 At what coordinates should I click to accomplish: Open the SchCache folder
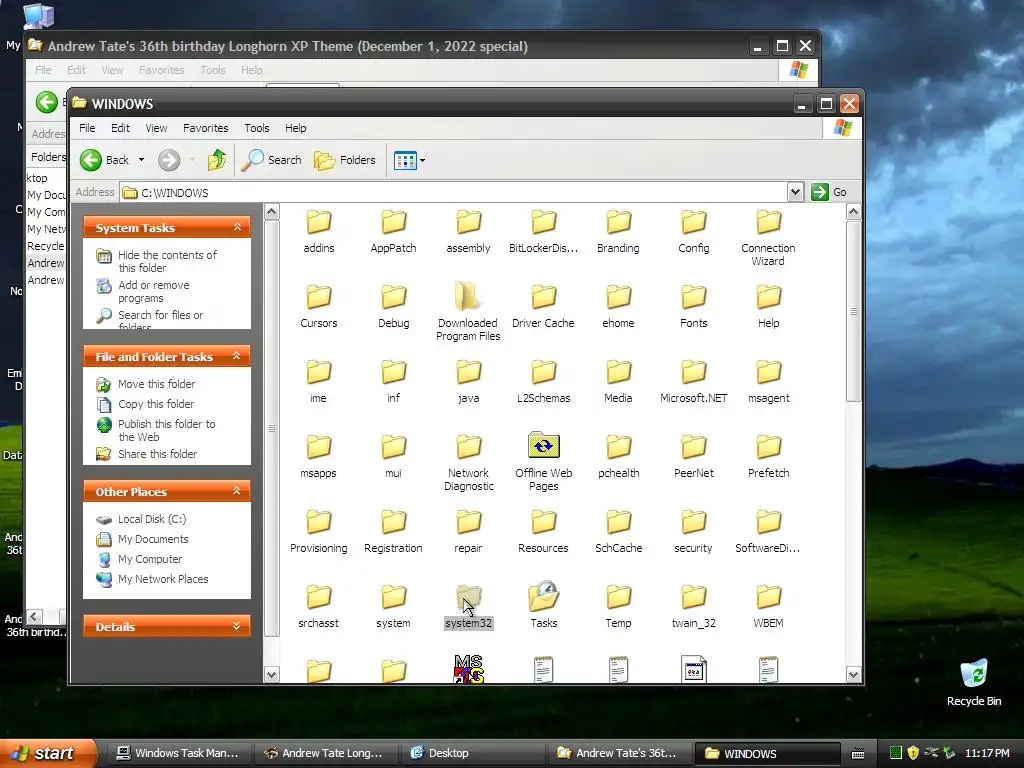pos(618,532)
